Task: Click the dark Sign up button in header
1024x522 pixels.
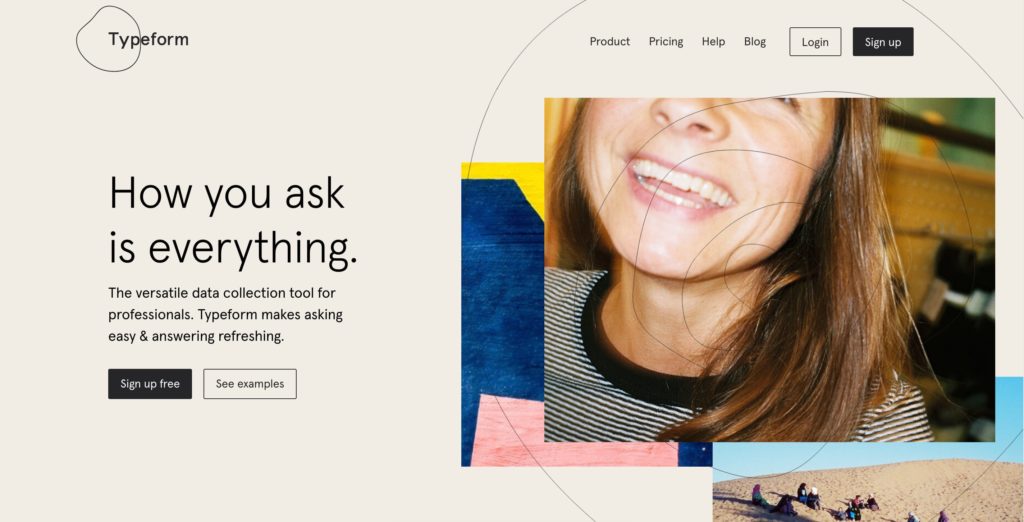Action: pos(883,42)
